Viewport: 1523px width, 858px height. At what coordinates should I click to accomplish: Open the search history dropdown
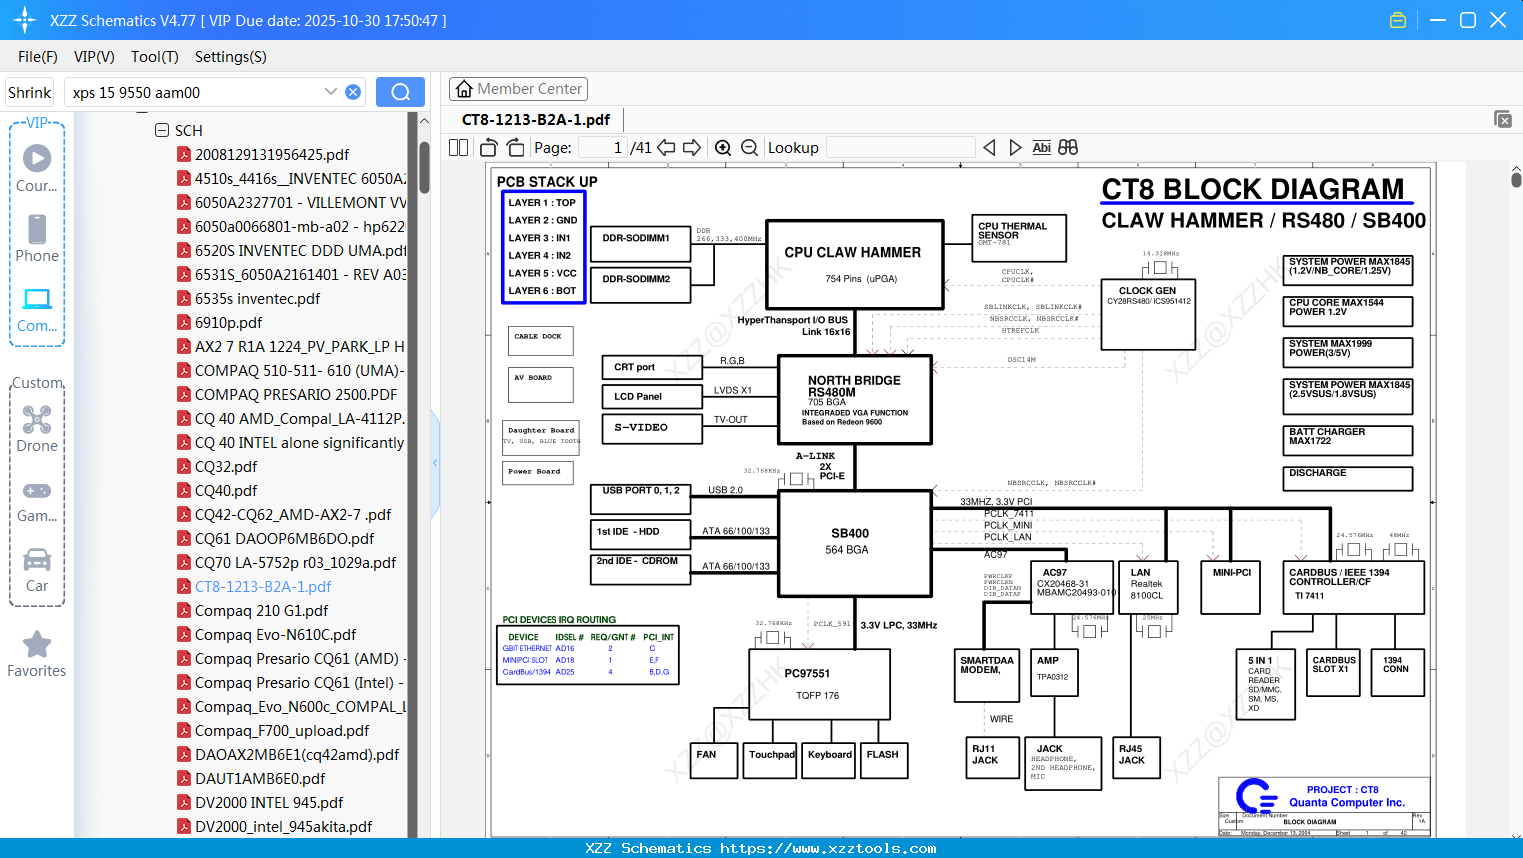coord(331,92)
